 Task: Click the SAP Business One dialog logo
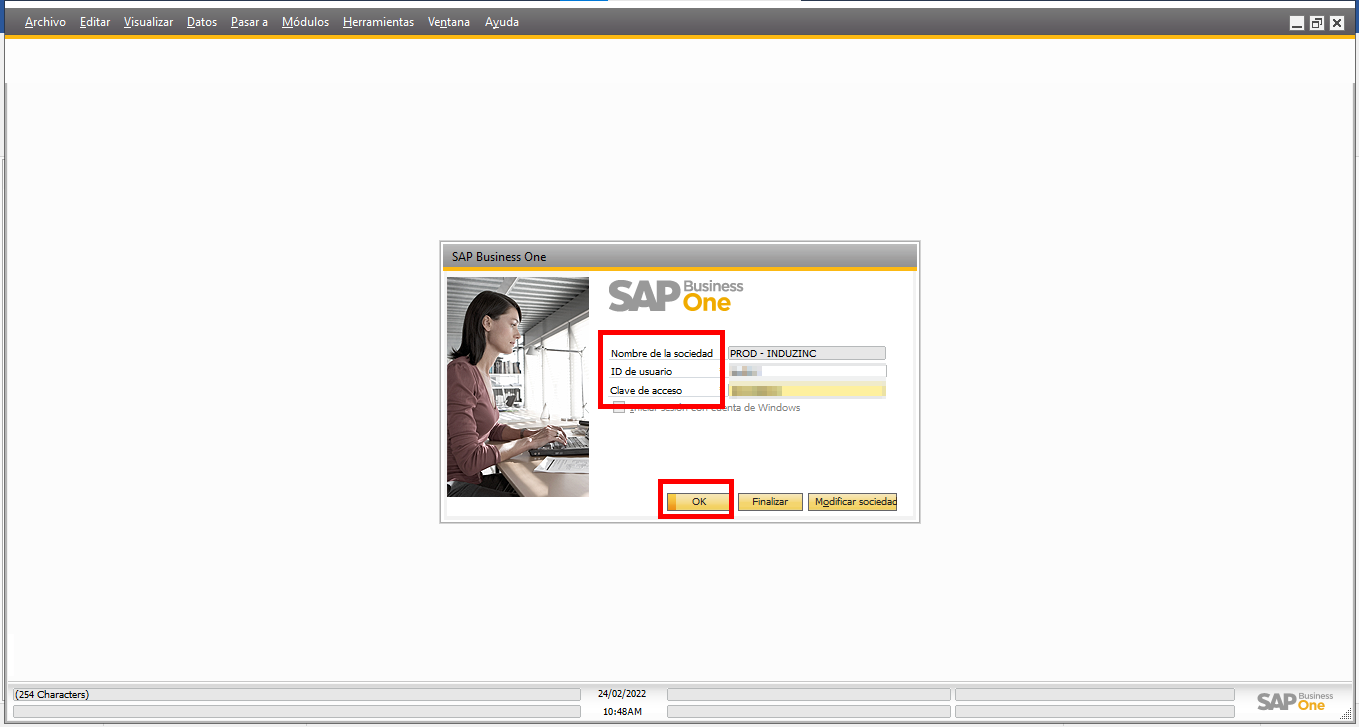676,296
